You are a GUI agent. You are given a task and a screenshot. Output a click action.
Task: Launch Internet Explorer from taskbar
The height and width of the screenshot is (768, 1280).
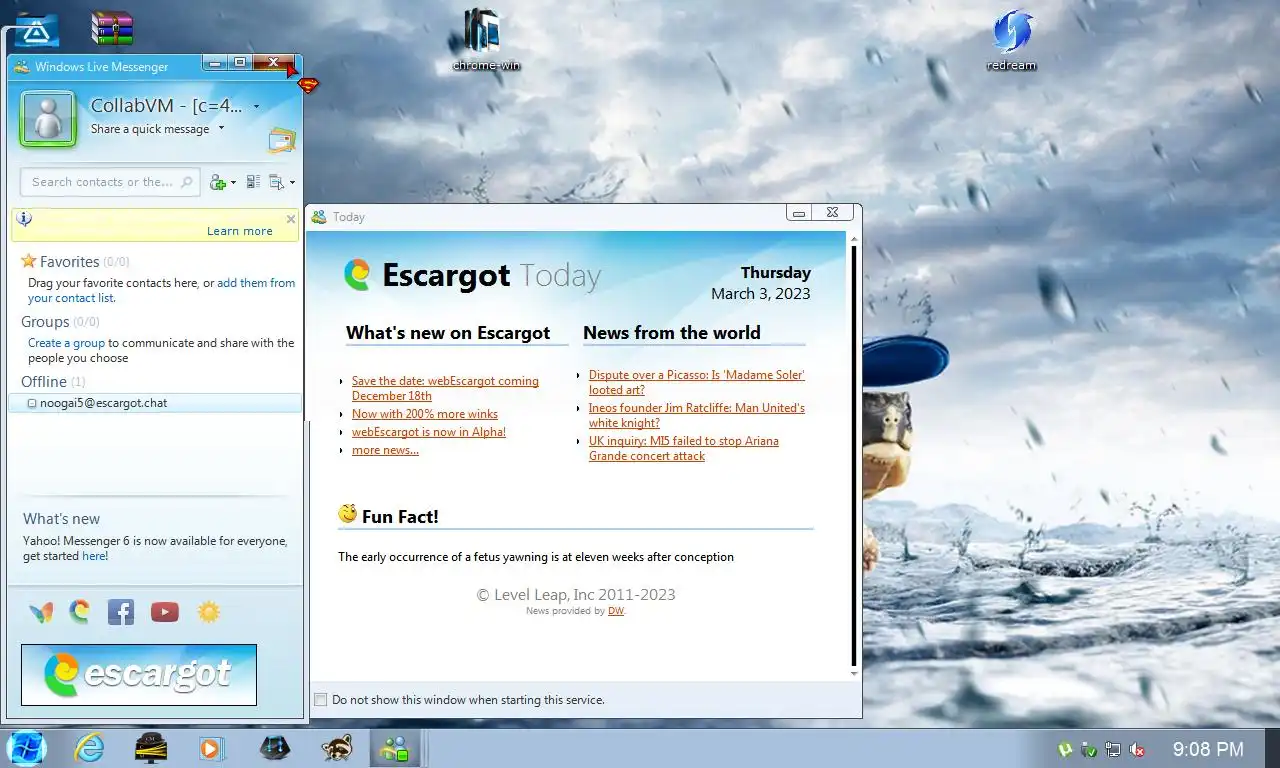click(x=89, y=748)
